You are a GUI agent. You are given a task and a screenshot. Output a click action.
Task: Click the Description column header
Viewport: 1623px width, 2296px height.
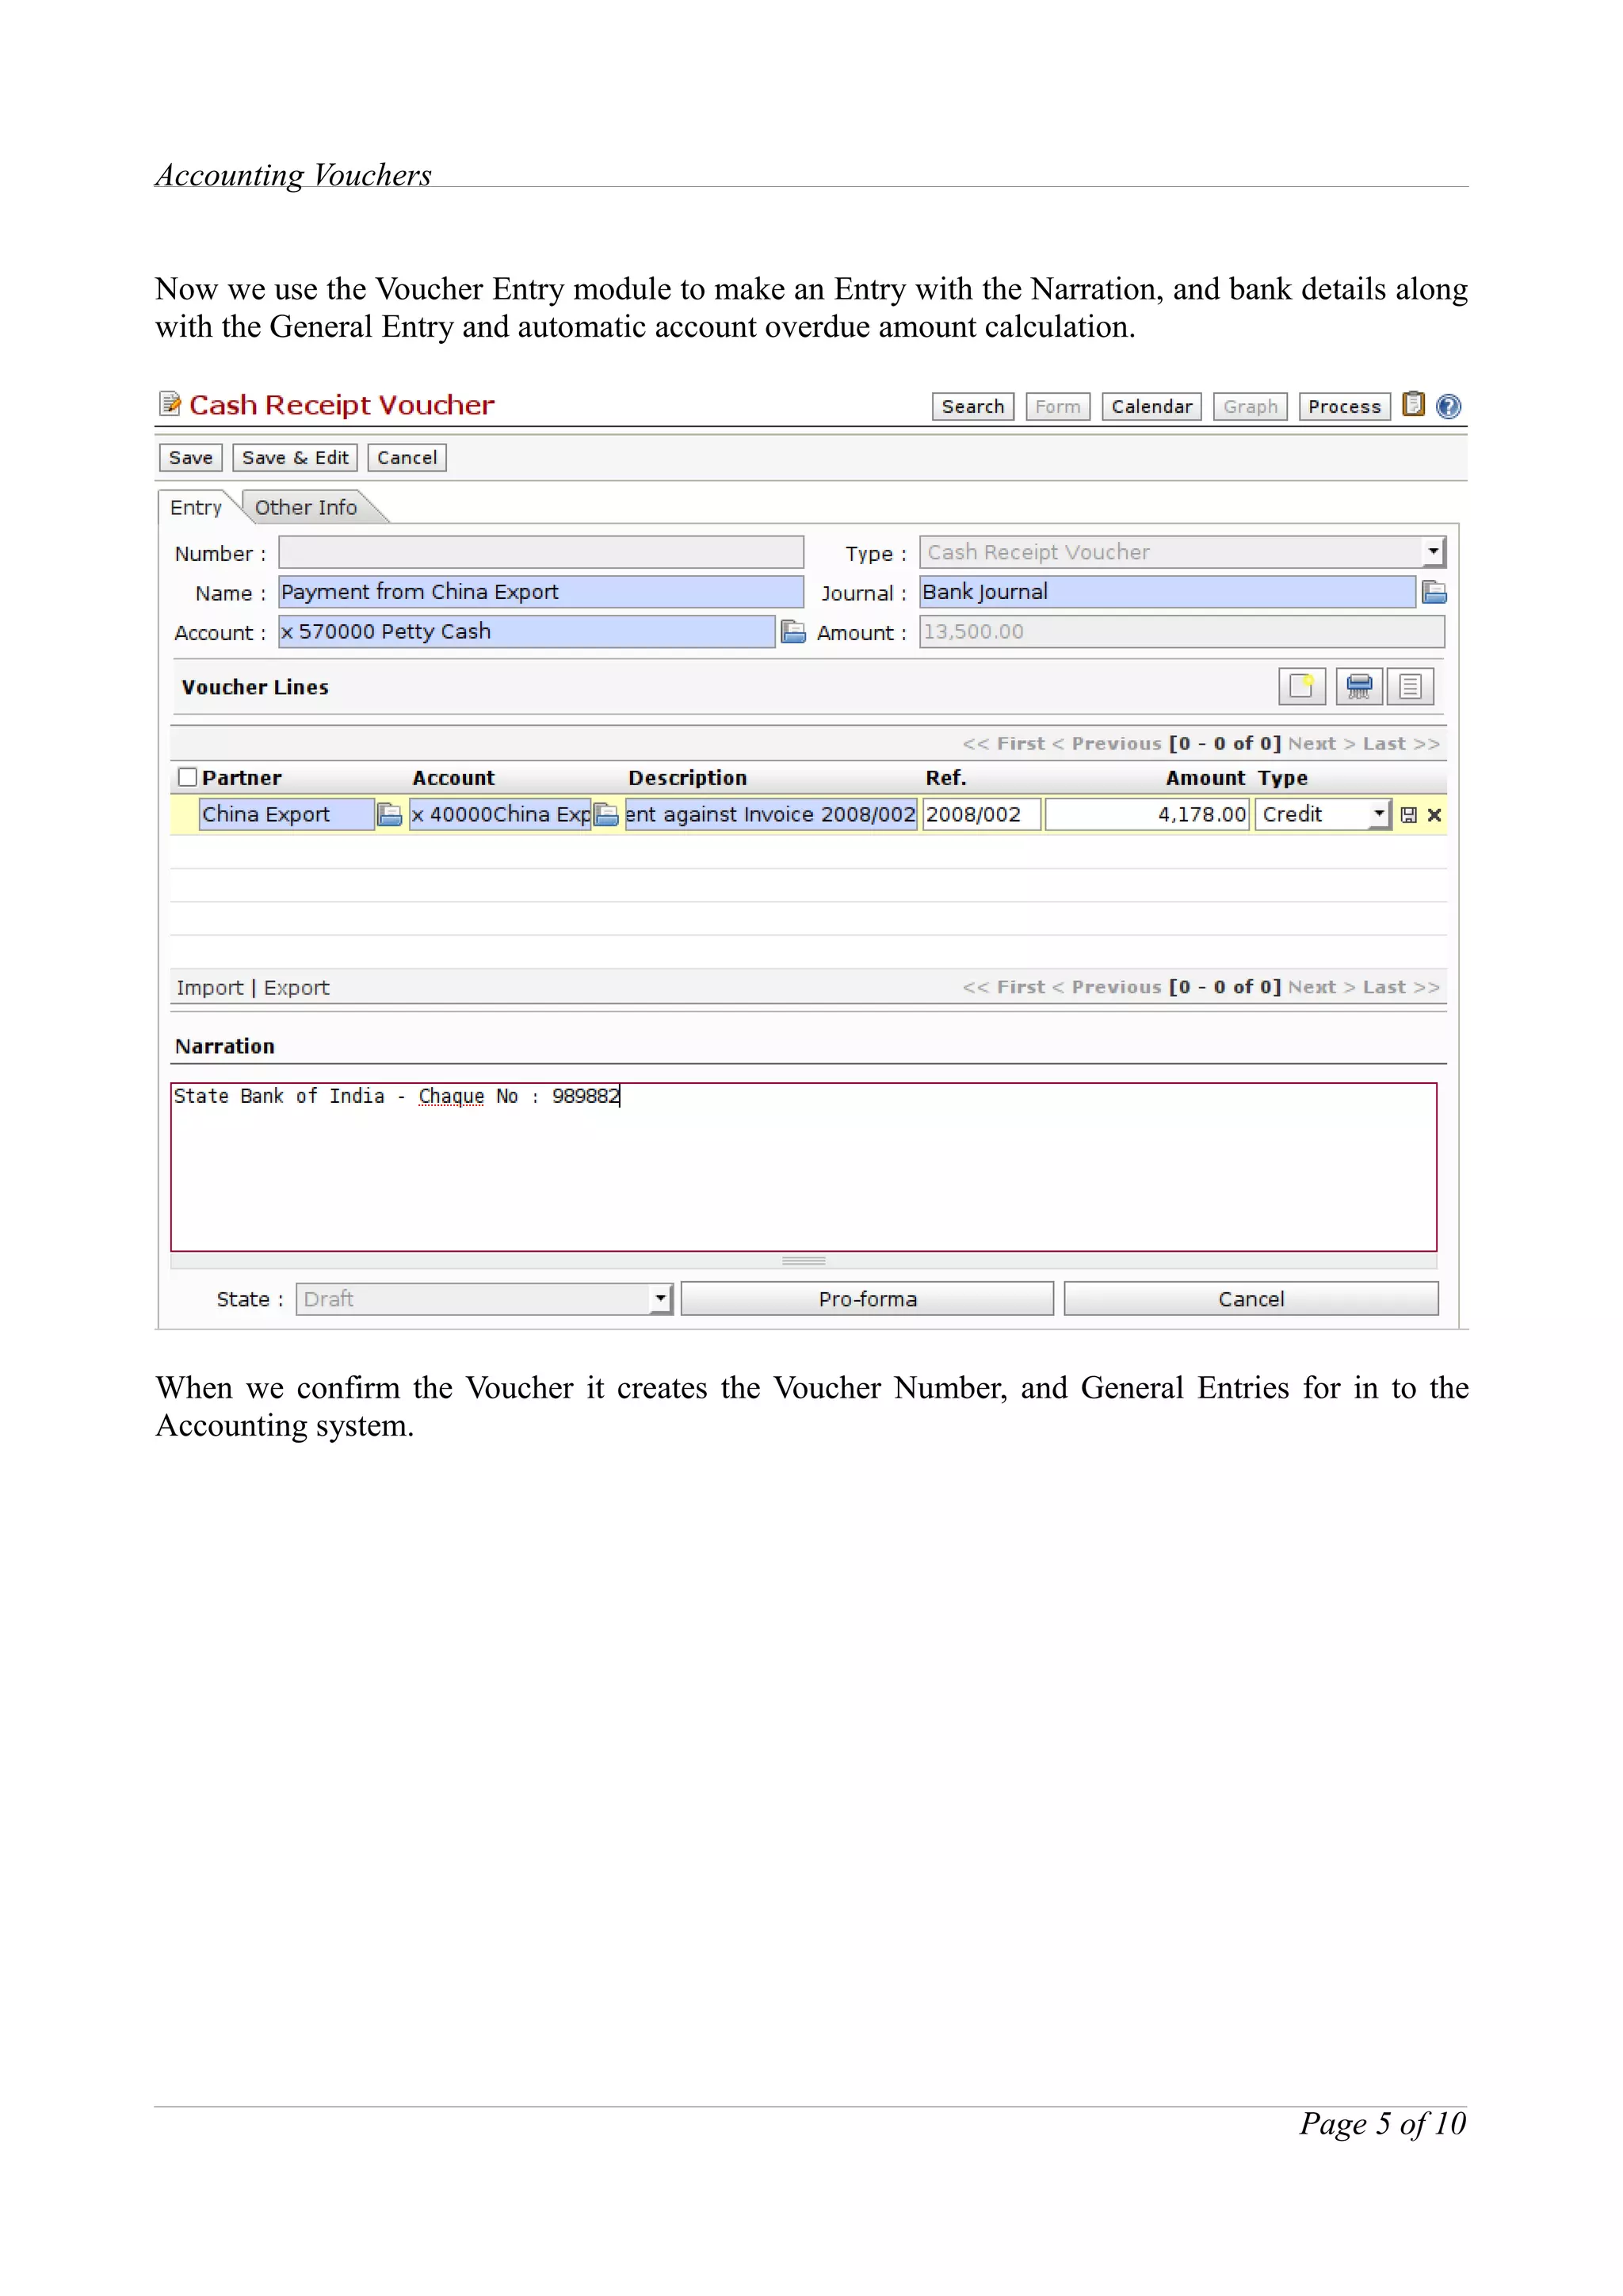[x=687, y=778]
